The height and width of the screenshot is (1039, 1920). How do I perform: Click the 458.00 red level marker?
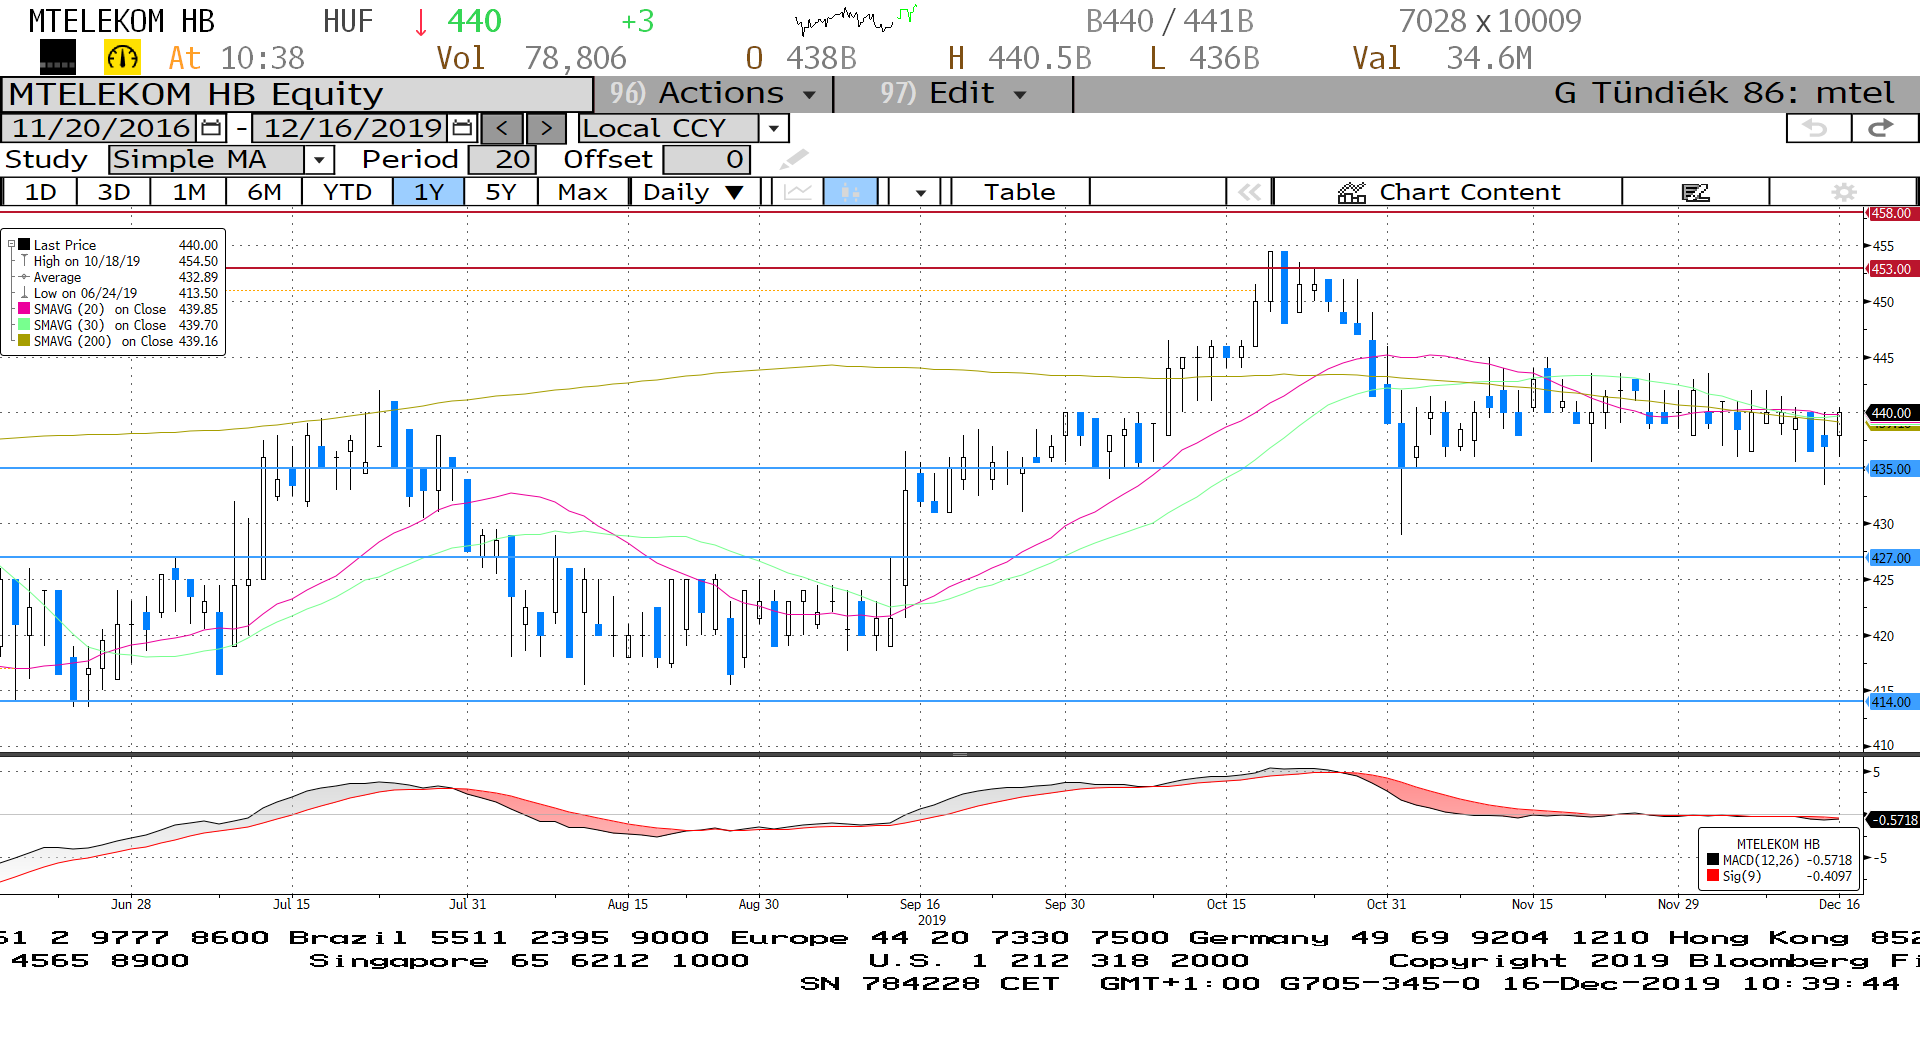[x=1891, y=213]
